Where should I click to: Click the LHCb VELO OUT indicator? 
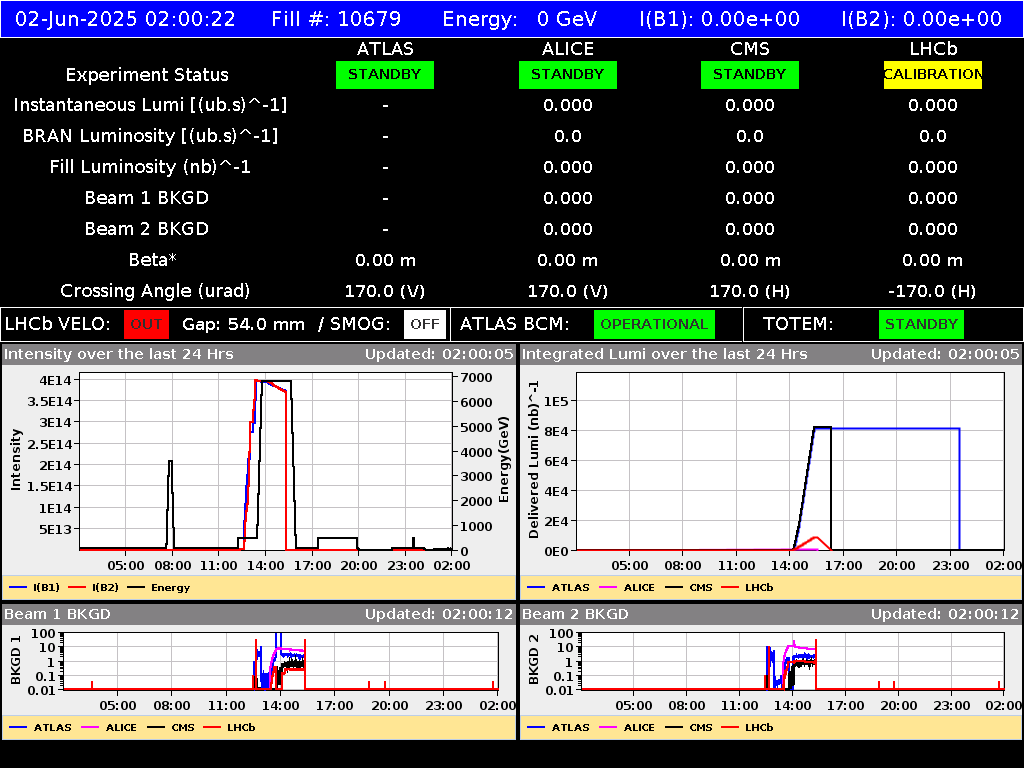click(146, 324)
